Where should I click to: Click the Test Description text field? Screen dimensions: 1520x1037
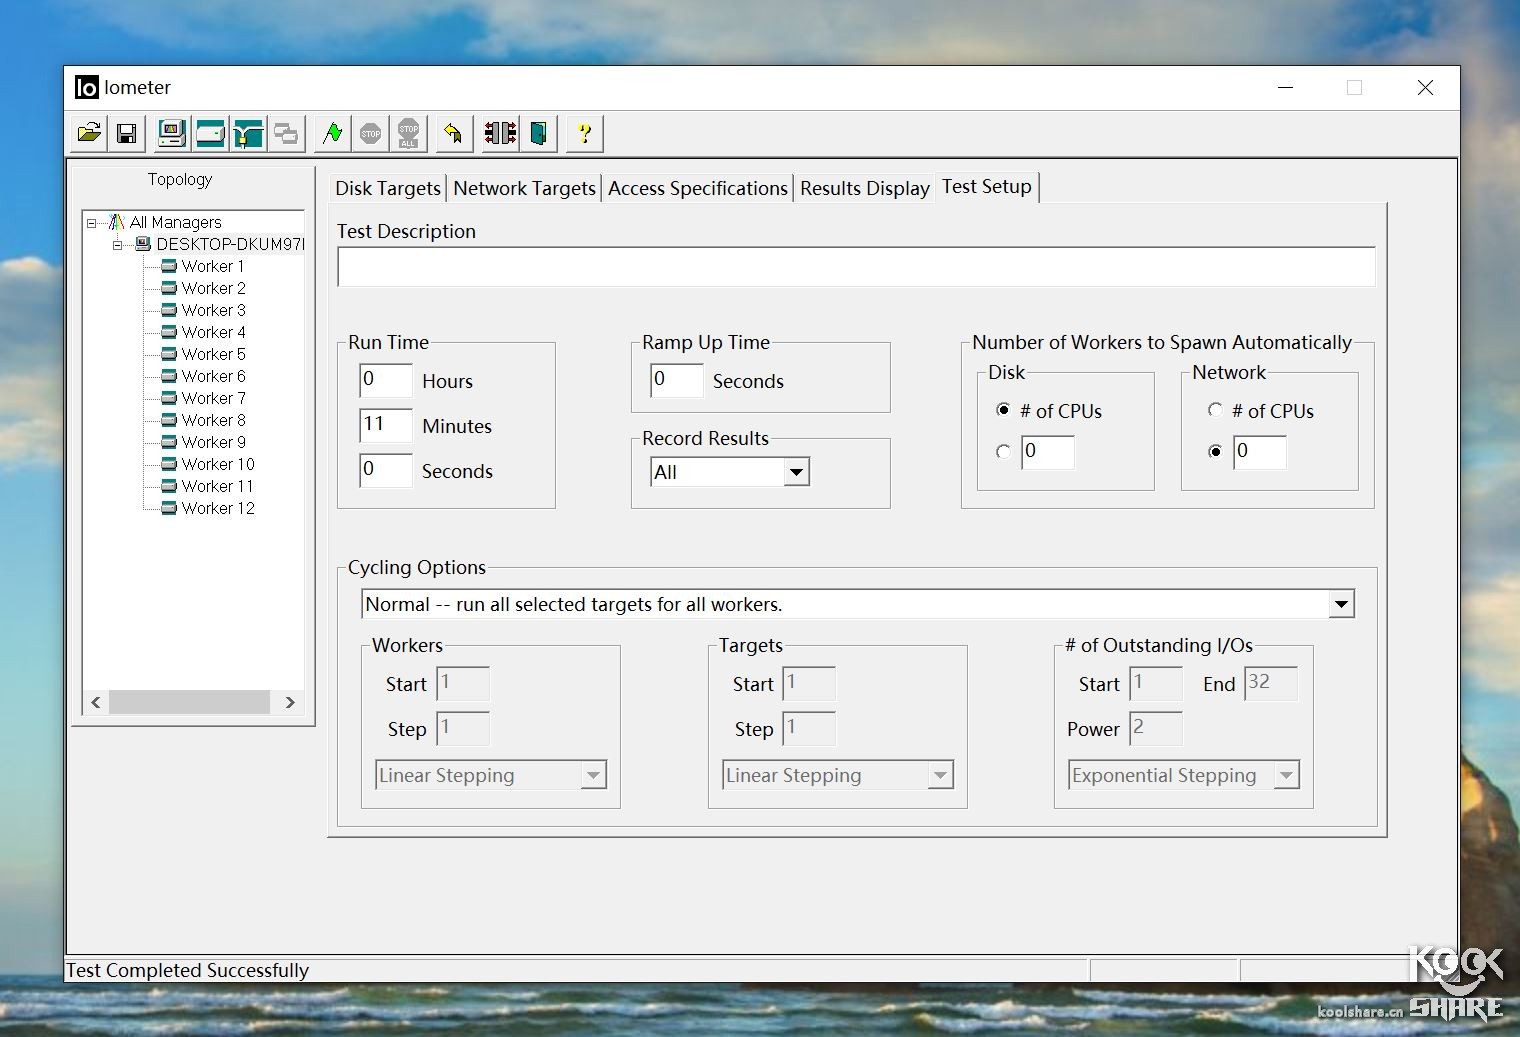click(855, 267)
